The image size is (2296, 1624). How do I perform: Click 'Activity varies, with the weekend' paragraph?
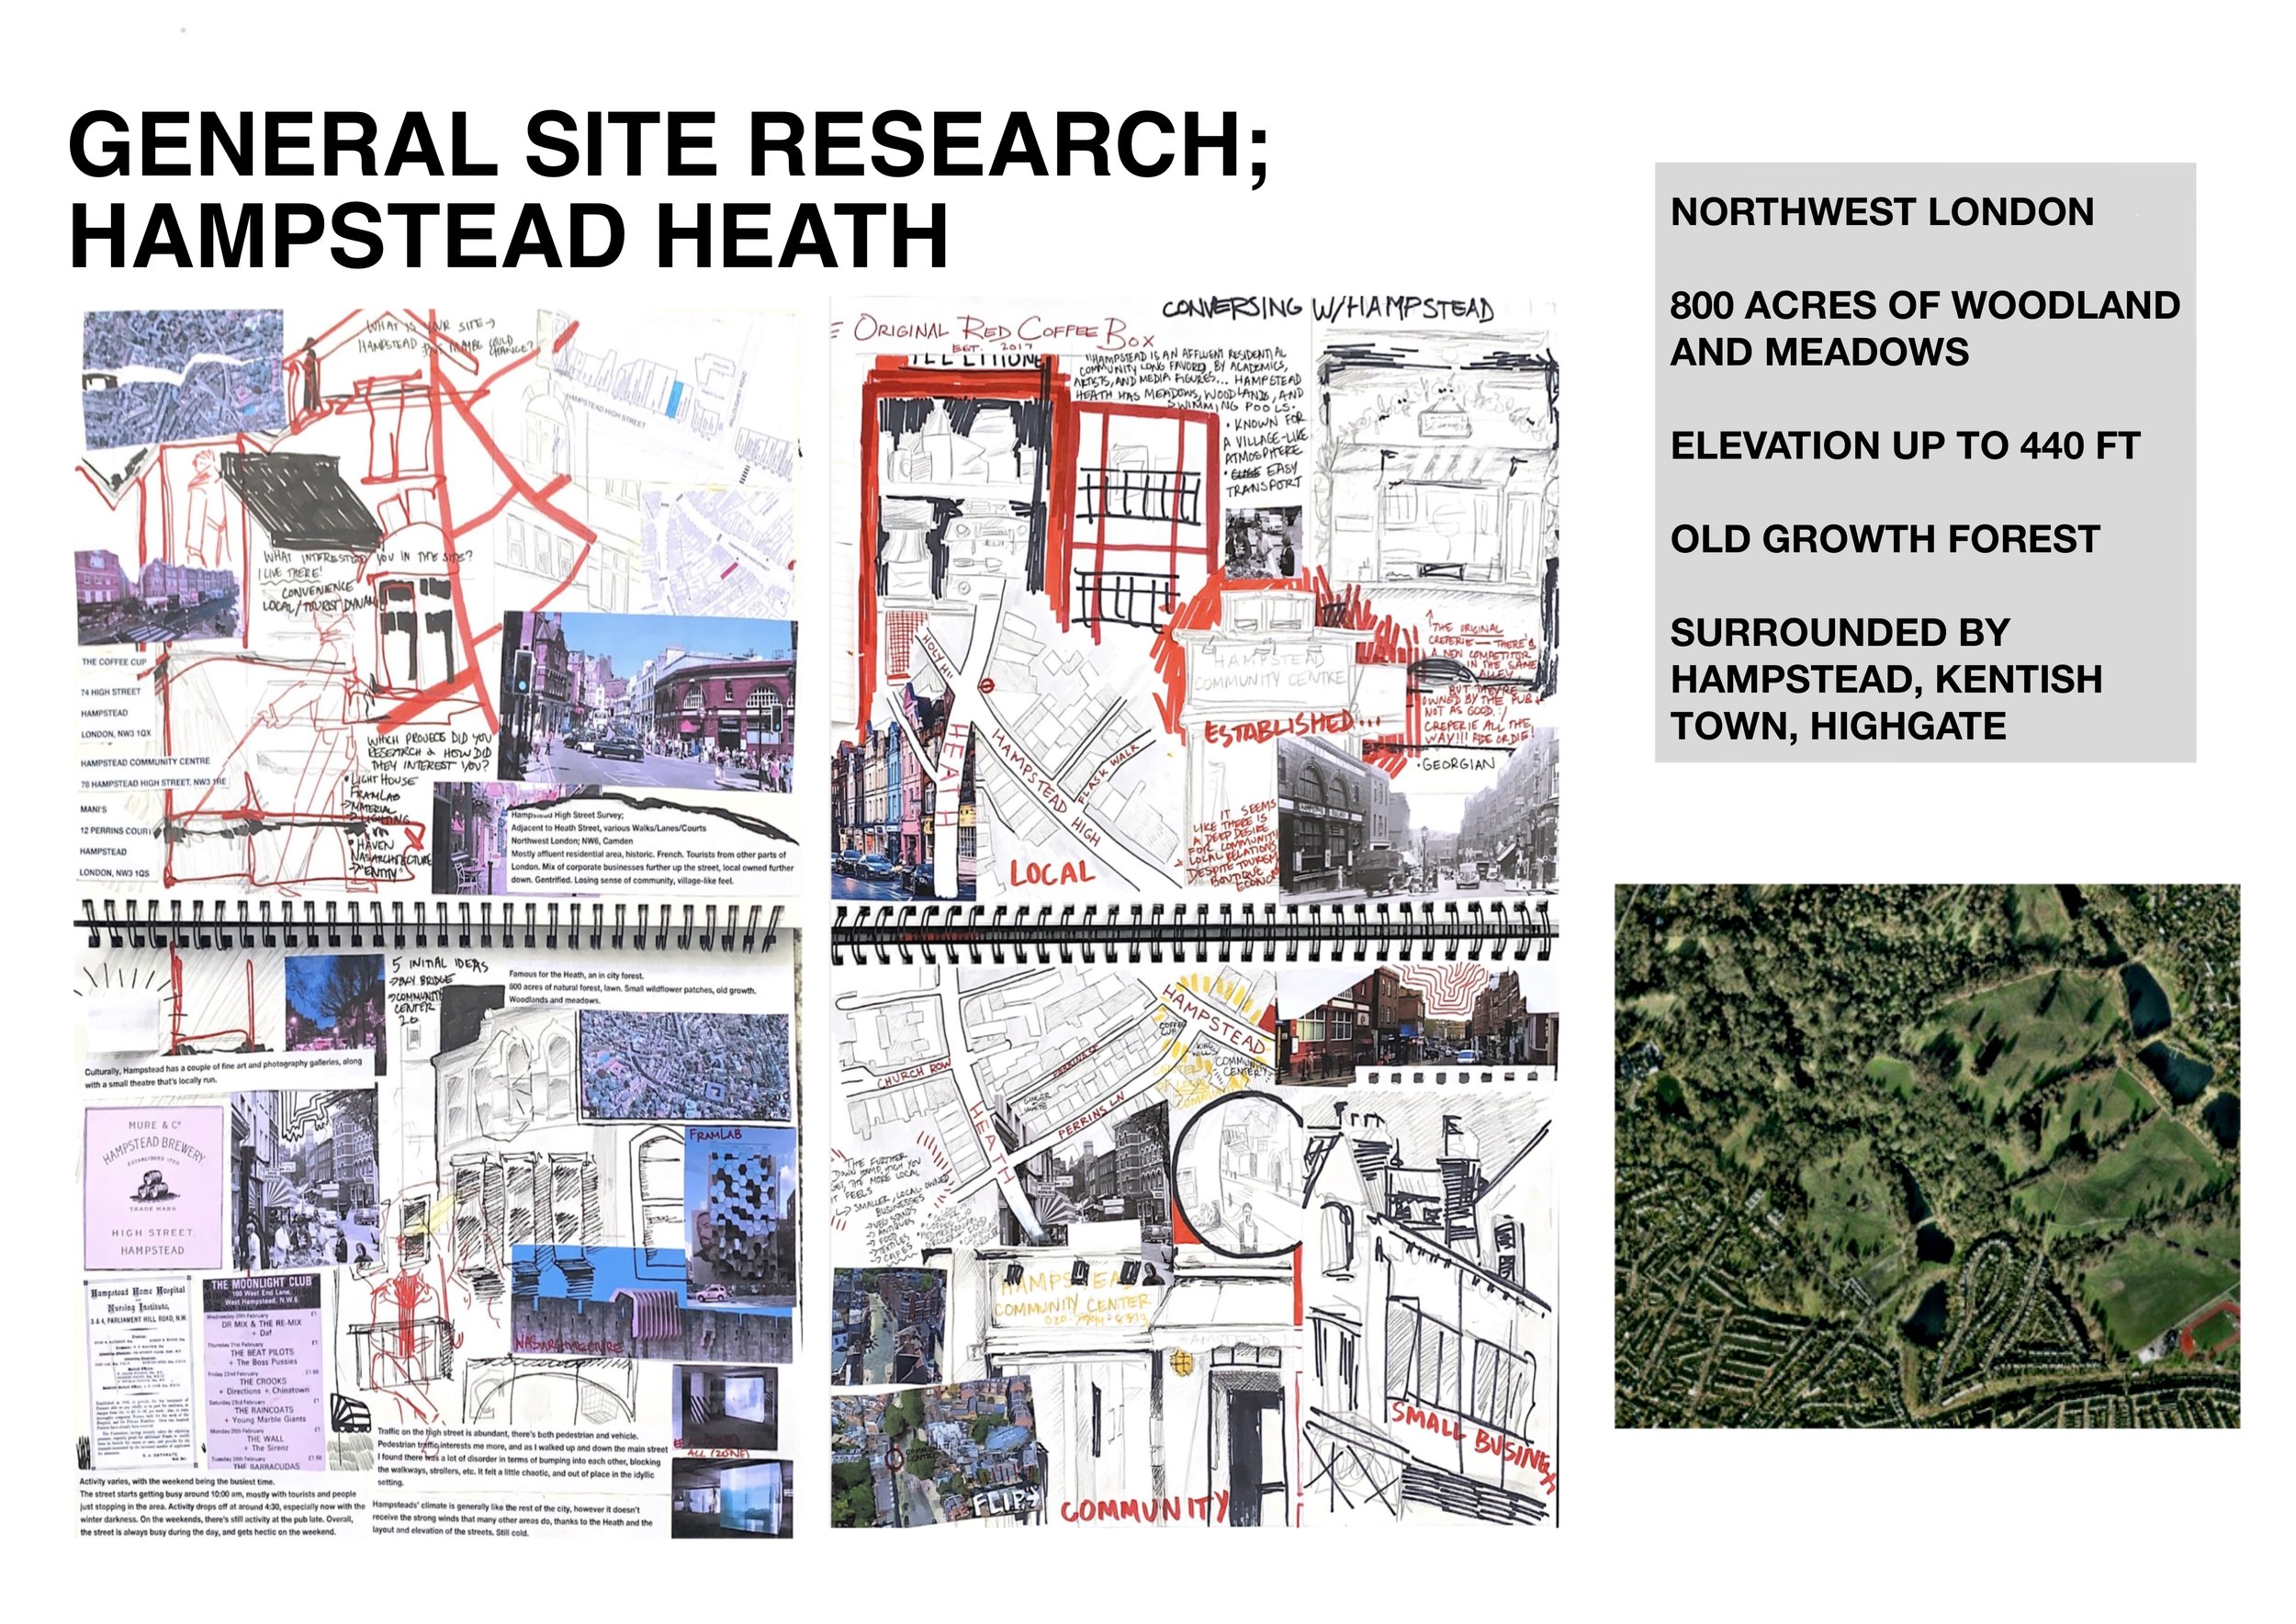tap(222, 1506)
